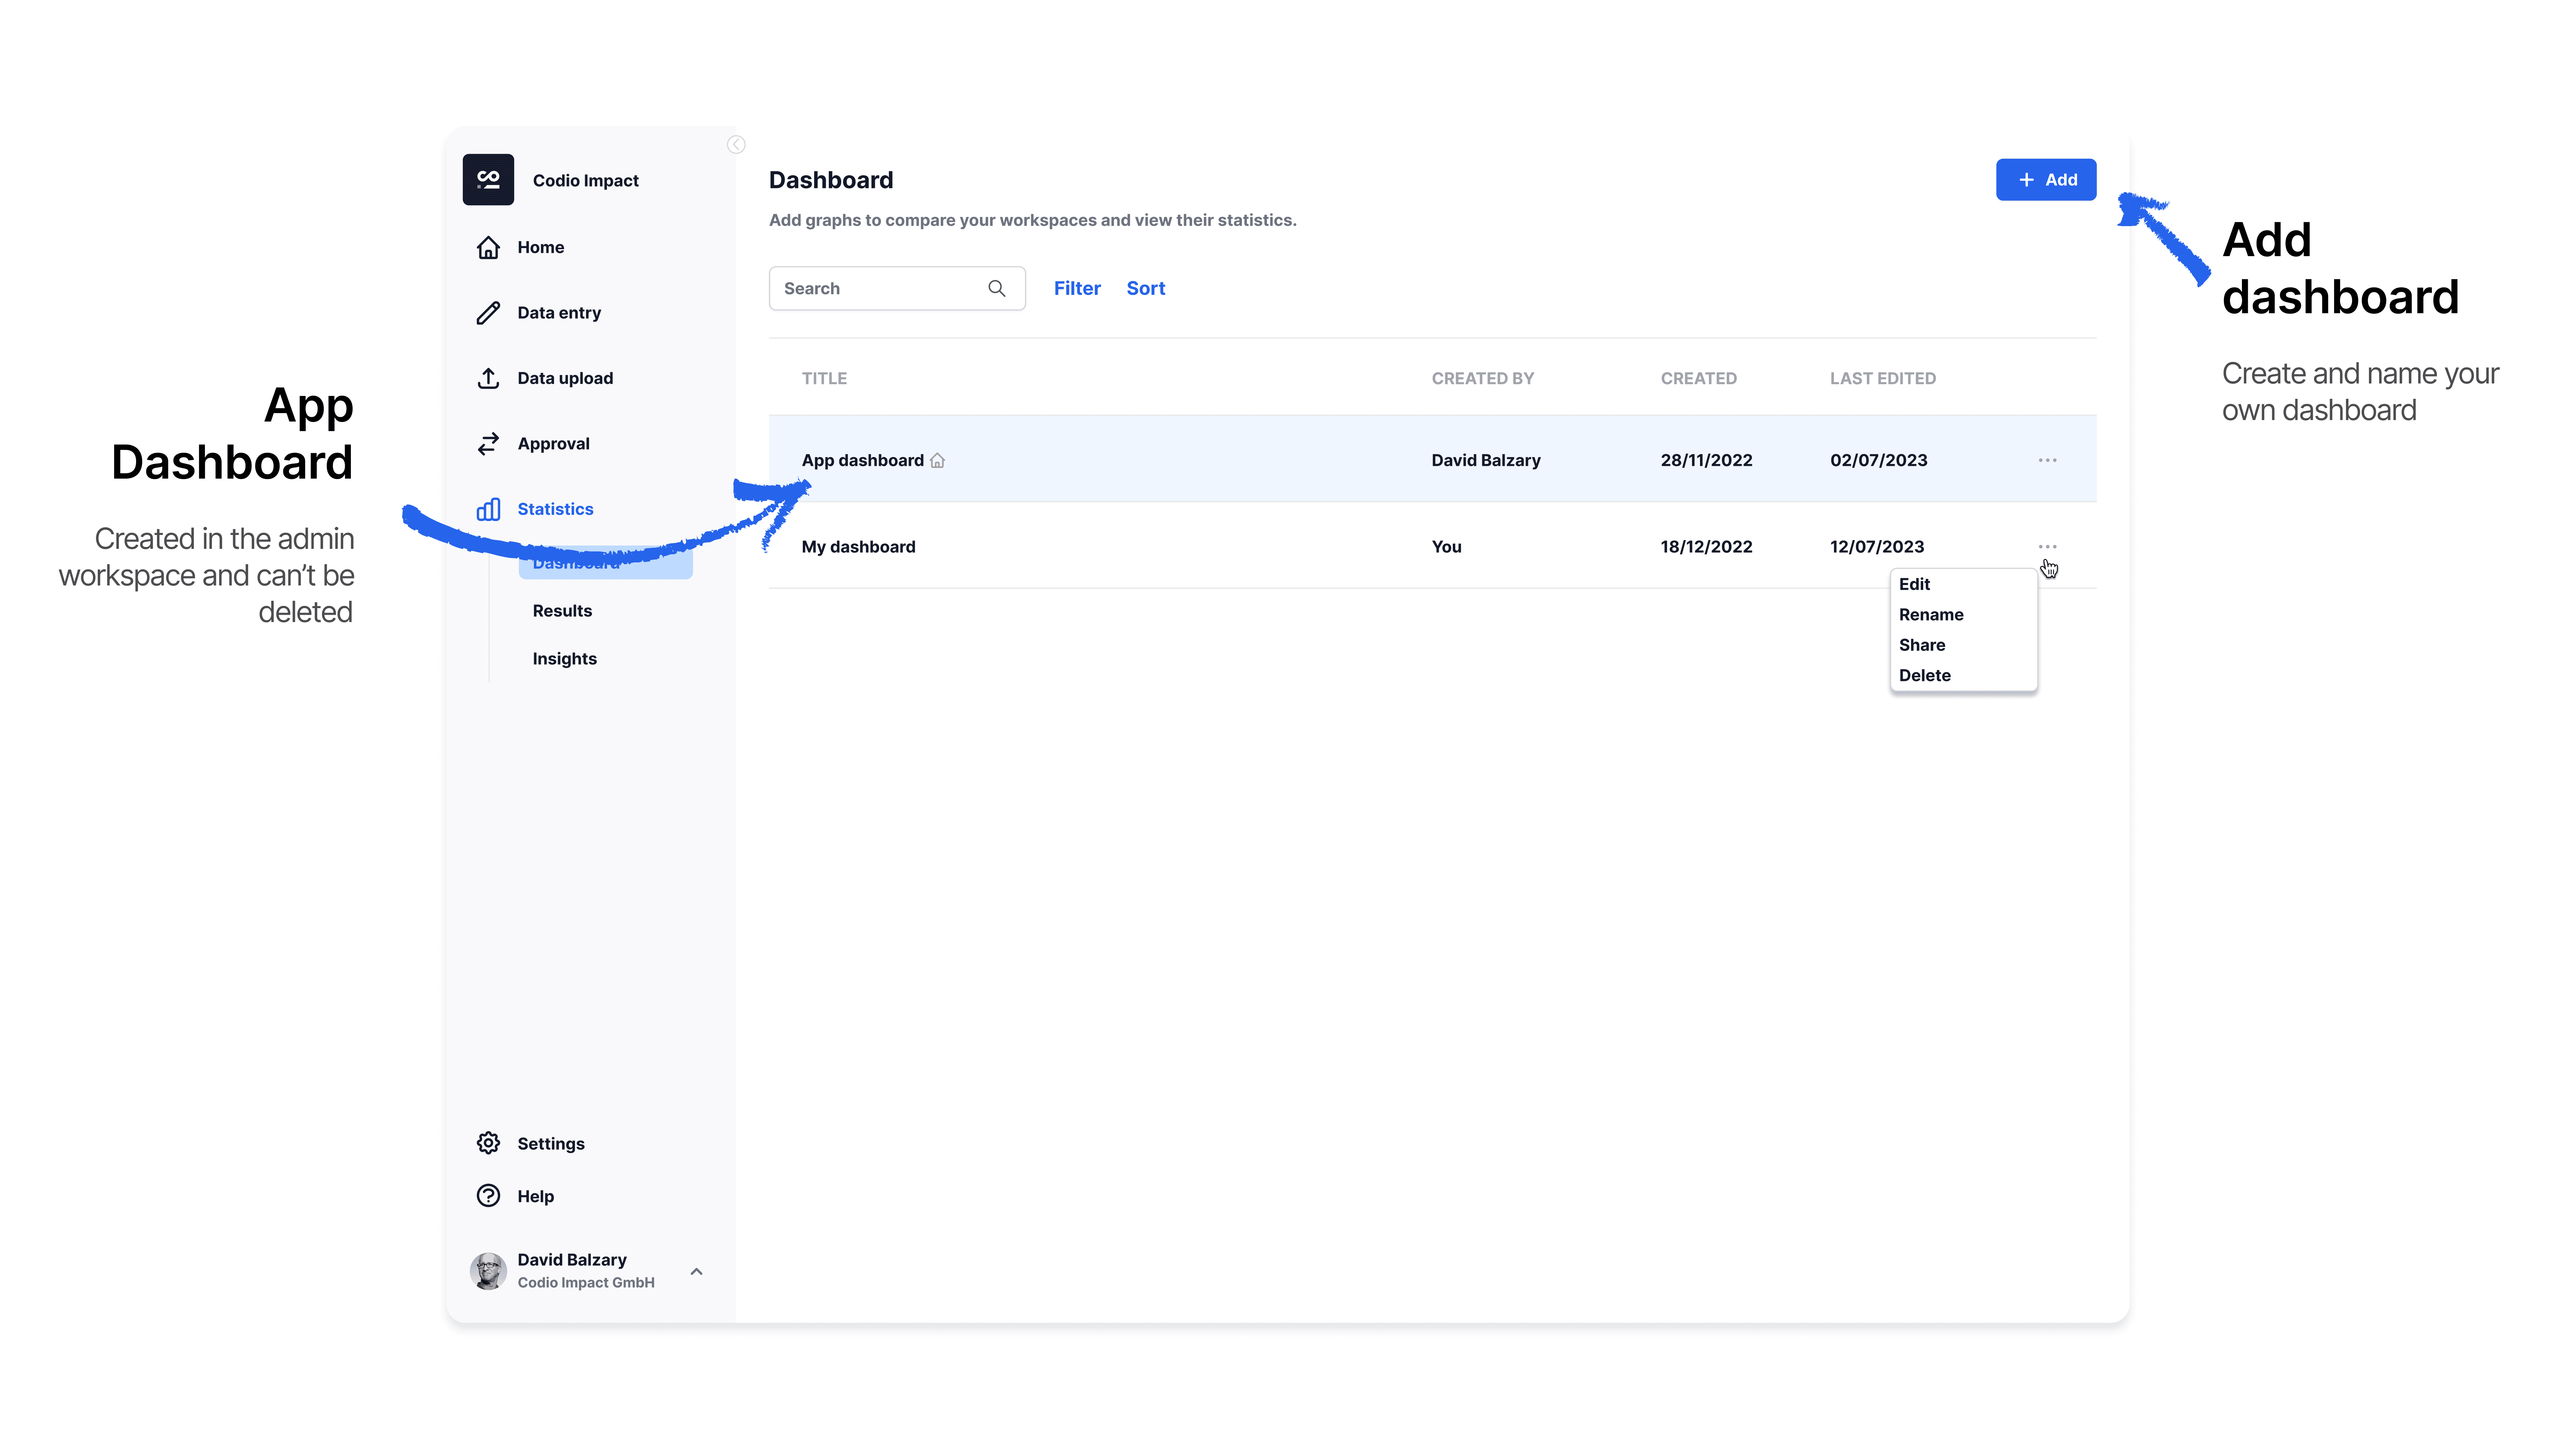Click the home icon beside App dashboard
The width and height of the screenshot is (2576, 1449).
[937, 461]
